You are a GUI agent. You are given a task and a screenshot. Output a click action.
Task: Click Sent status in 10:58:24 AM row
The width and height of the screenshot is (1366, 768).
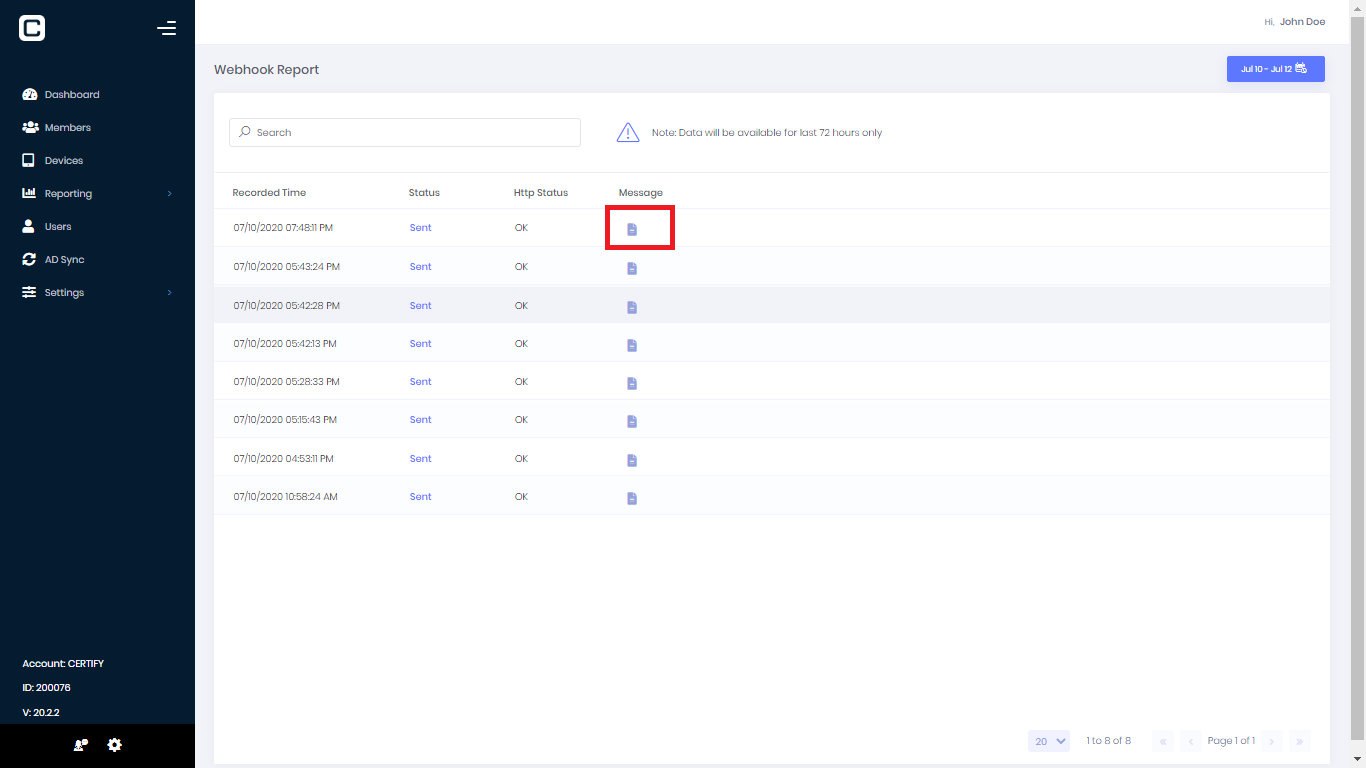(x=421, y=496)
